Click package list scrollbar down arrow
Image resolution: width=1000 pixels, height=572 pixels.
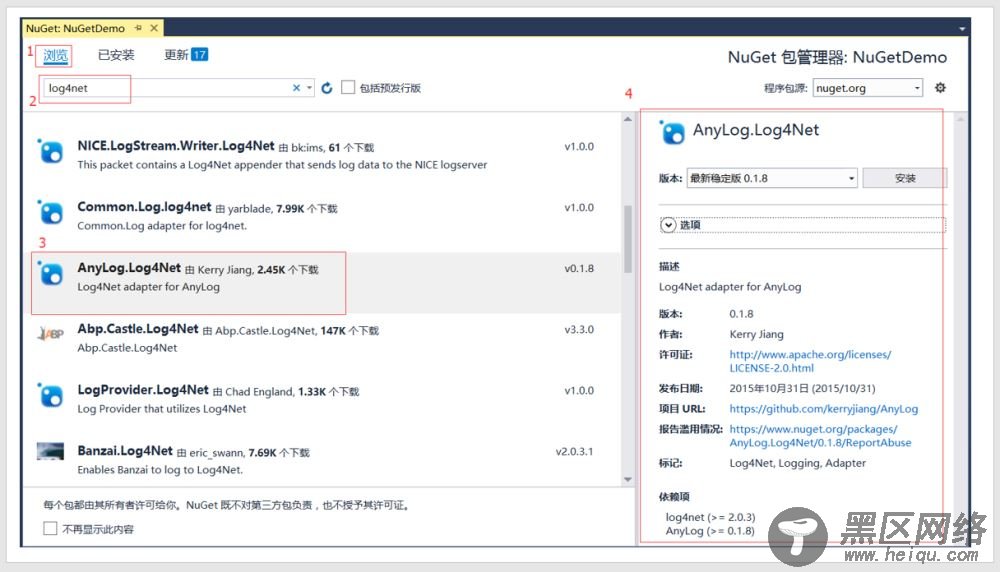pyautogui.click(x=628, y=479)
